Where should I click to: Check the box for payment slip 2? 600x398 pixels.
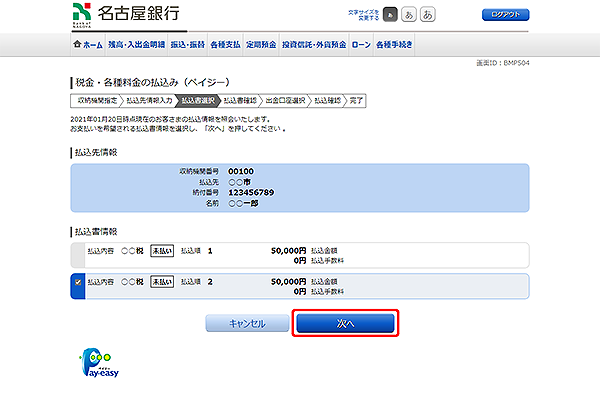point(78,282)
